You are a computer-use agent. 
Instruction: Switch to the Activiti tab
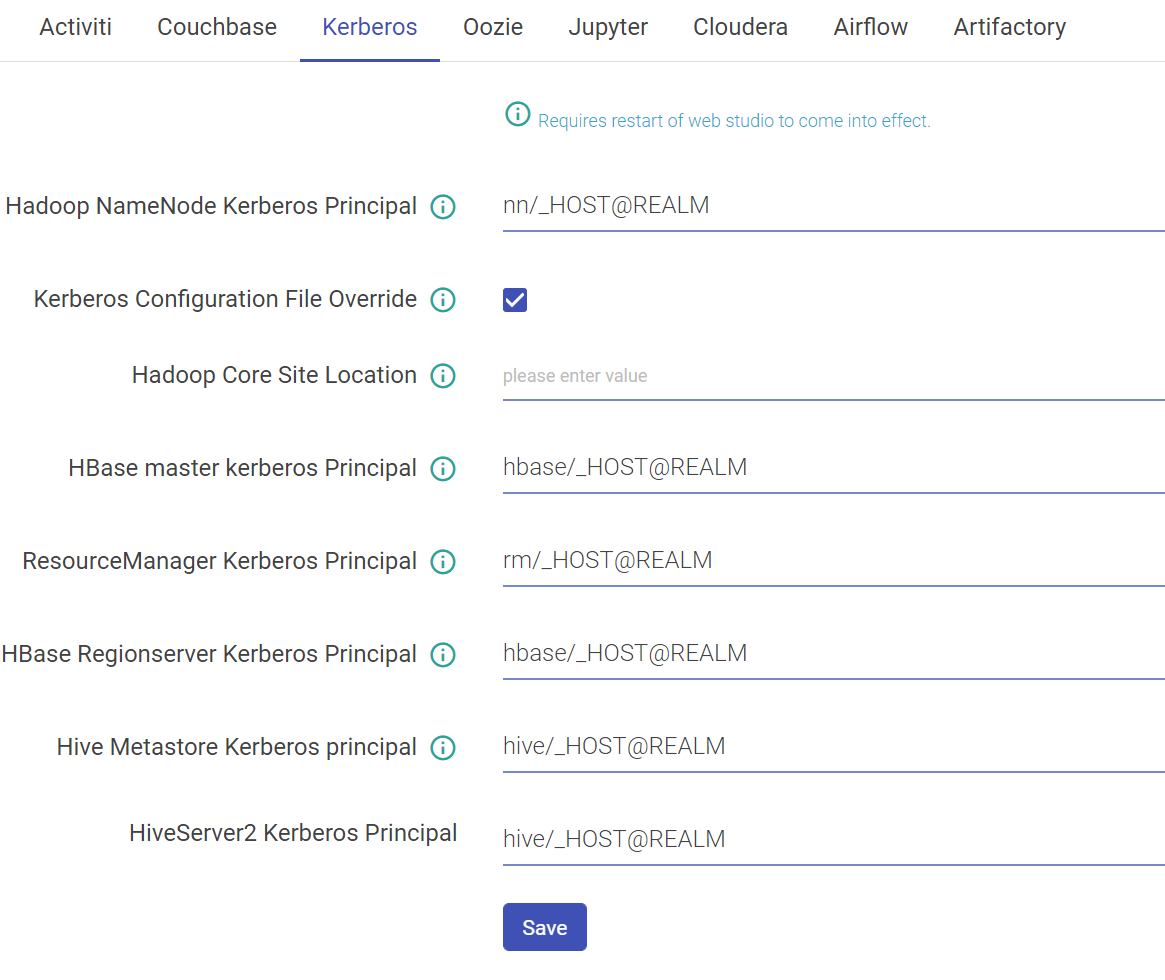[76, 27]
